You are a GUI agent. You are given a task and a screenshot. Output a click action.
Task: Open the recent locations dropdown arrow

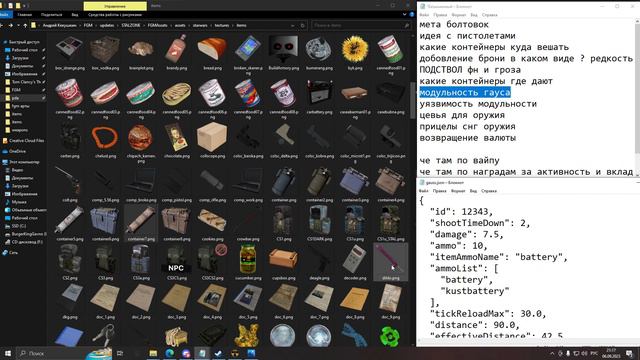(18, 25)
